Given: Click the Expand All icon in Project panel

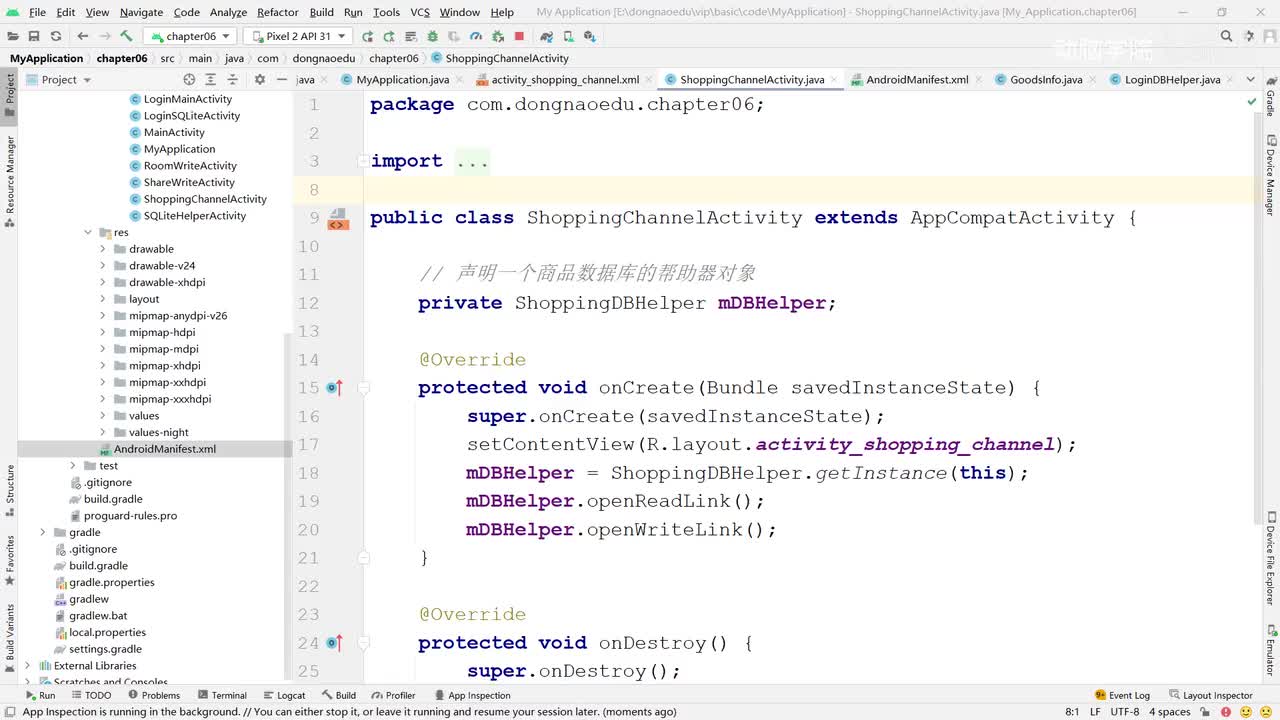Looking at the screenshot, I should tap(210, 79).
